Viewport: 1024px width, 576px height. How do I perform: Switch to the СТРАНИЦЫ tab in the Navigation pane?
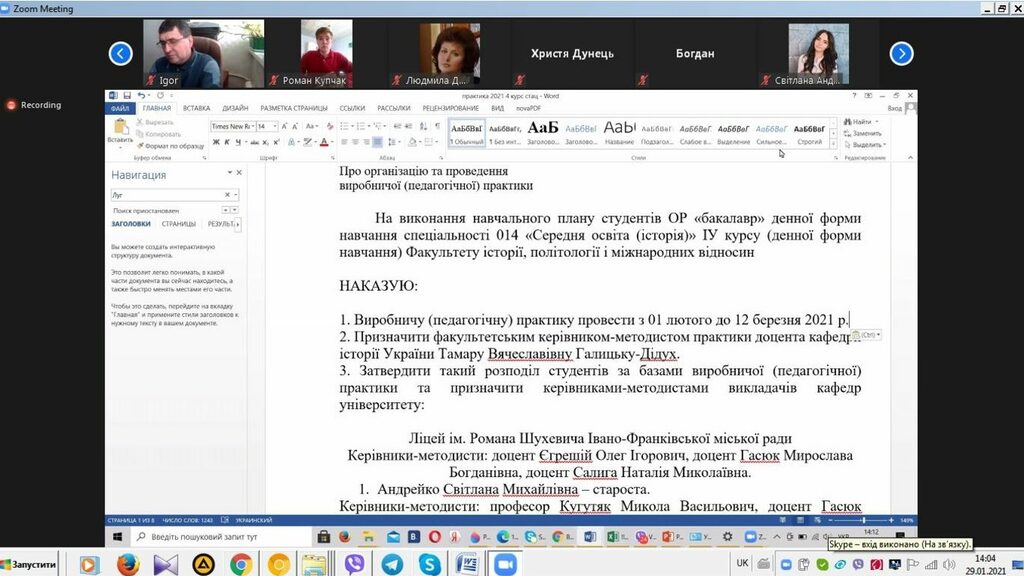(x=179, y=224)
